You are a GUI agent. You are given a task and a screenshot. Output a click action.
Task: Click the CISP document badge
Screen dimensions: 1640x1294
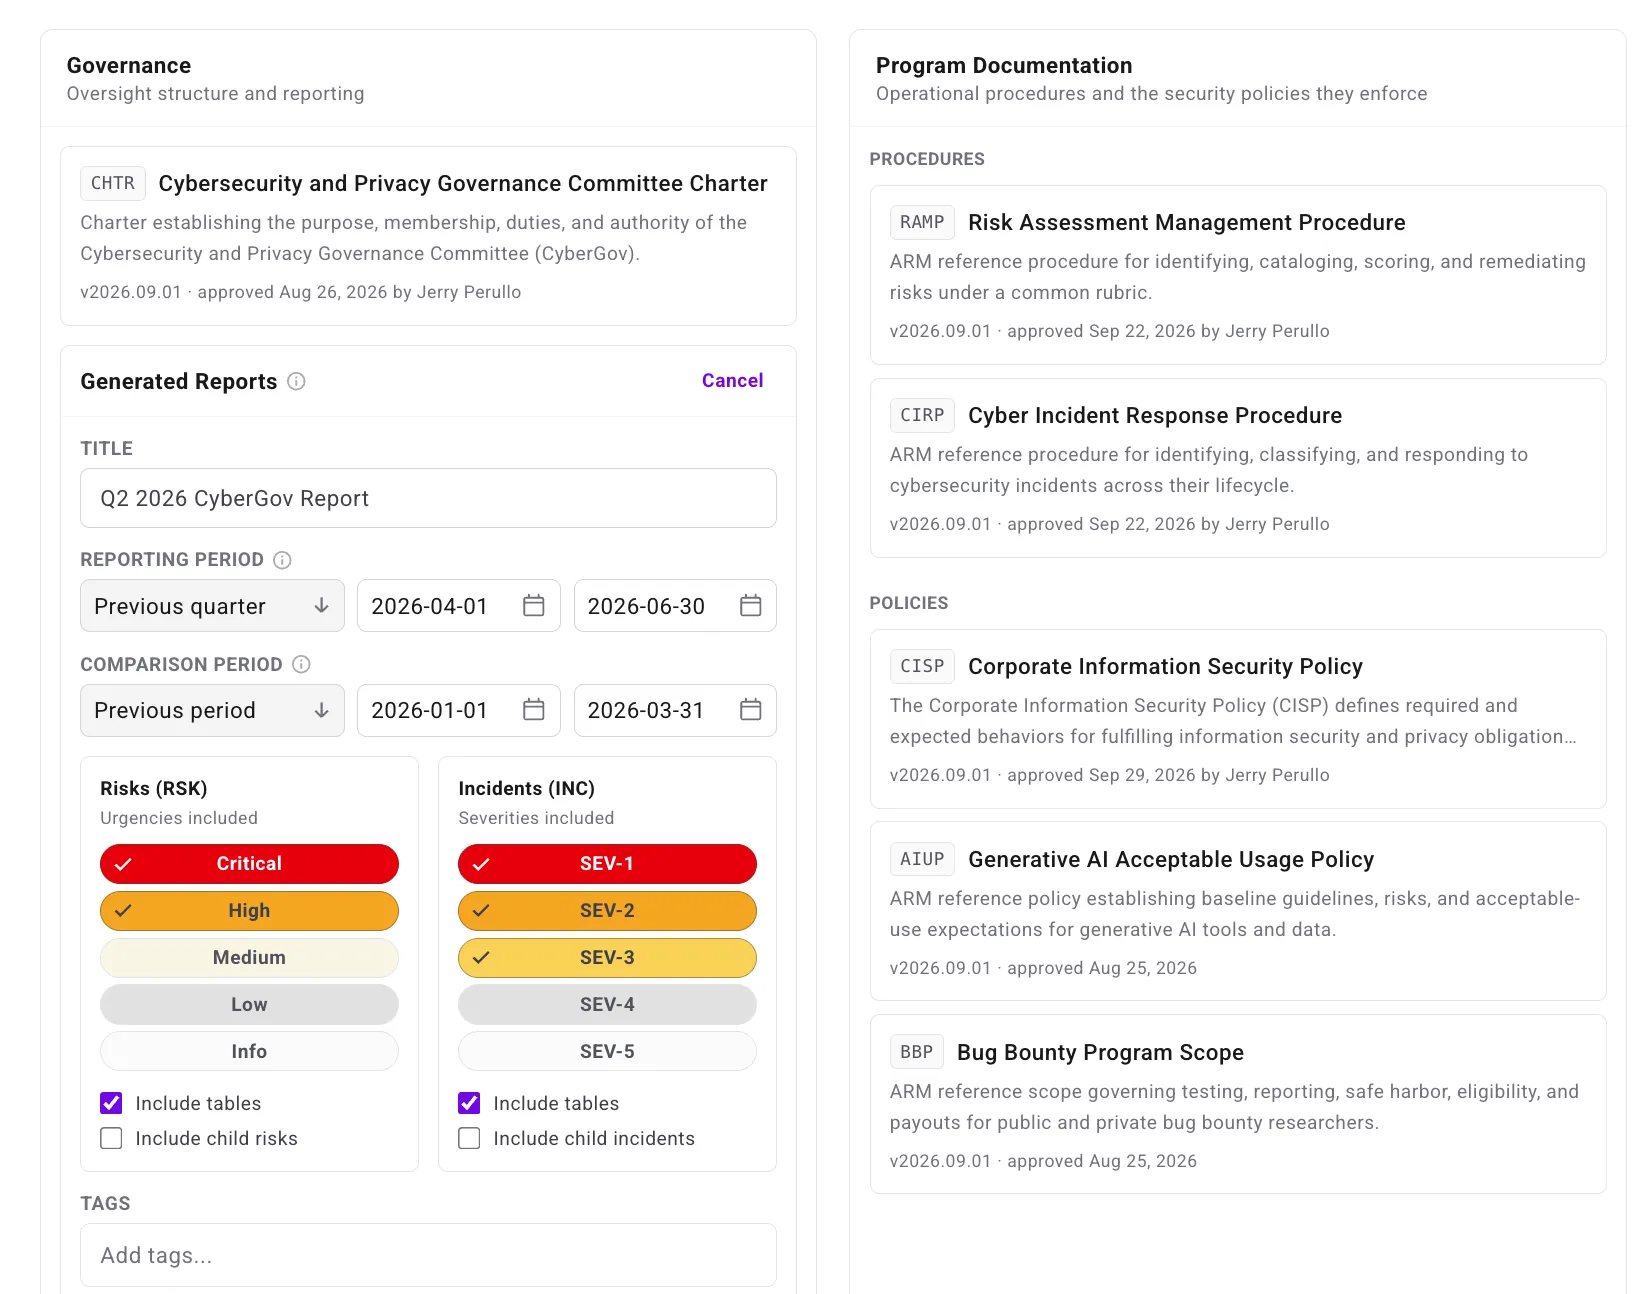(x=922, y=666)
